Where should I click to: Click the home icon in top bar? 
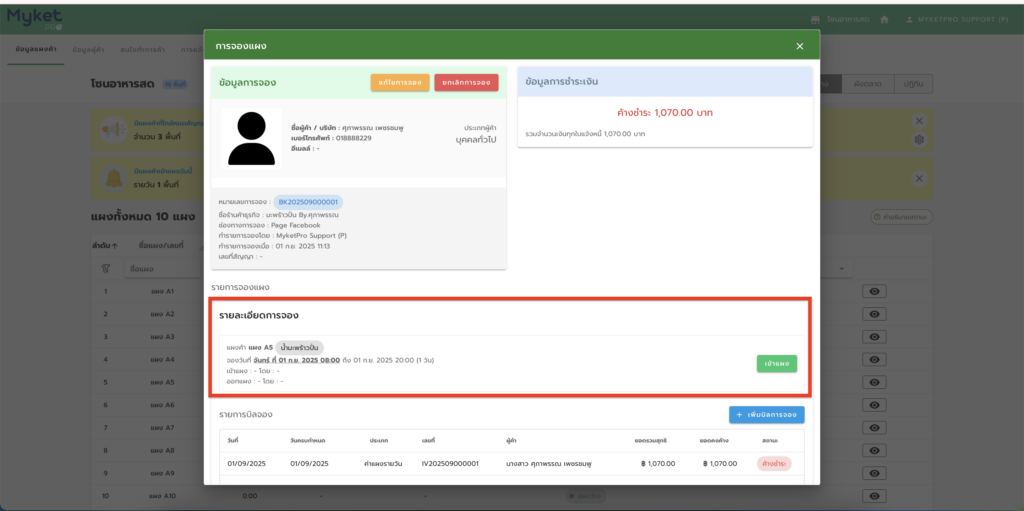884,20
